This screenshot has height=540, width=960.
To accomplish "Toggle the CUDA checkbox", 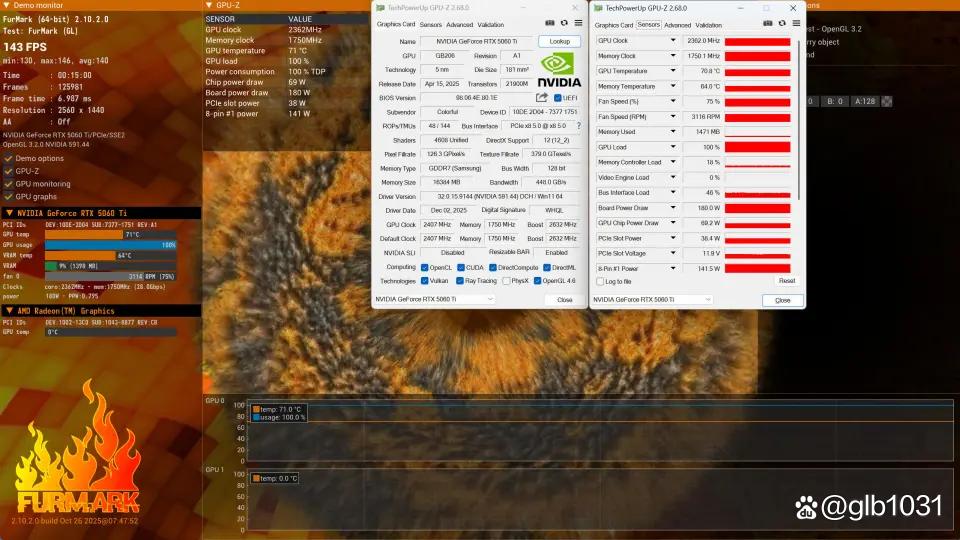I will (x=460, y=268).
